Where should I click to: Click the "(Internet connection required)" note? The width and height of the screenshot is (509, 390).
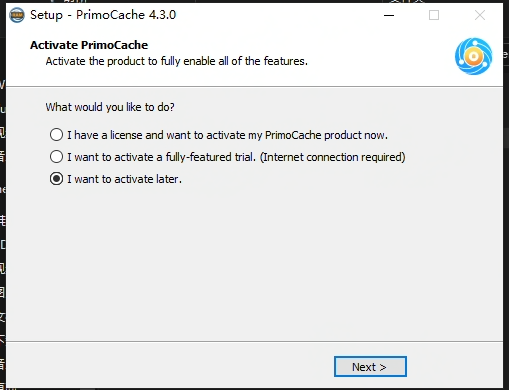(x=333, y=157)
